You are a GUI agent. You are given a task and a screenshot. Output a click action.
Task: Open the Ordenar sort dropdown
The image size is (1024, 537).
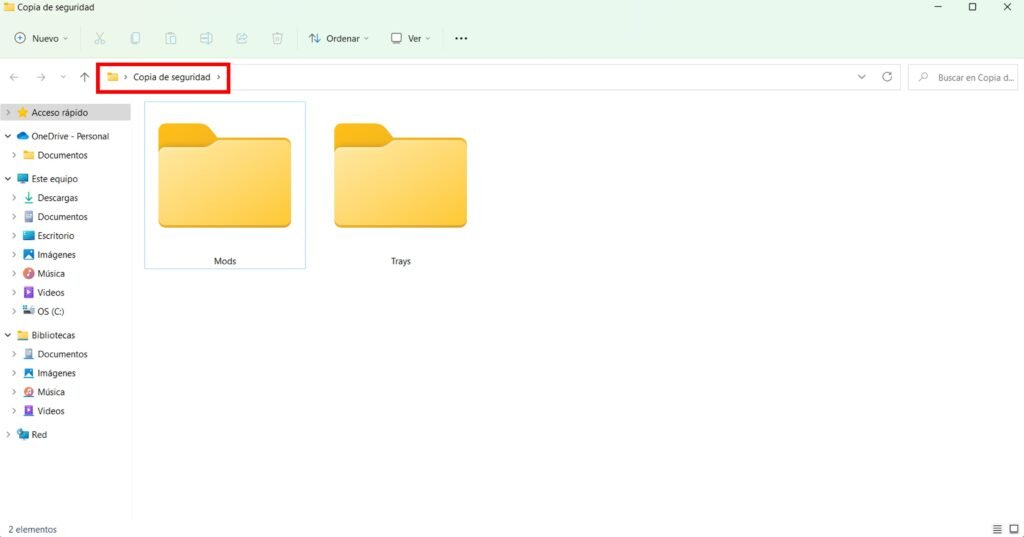(x=339, y=38)
